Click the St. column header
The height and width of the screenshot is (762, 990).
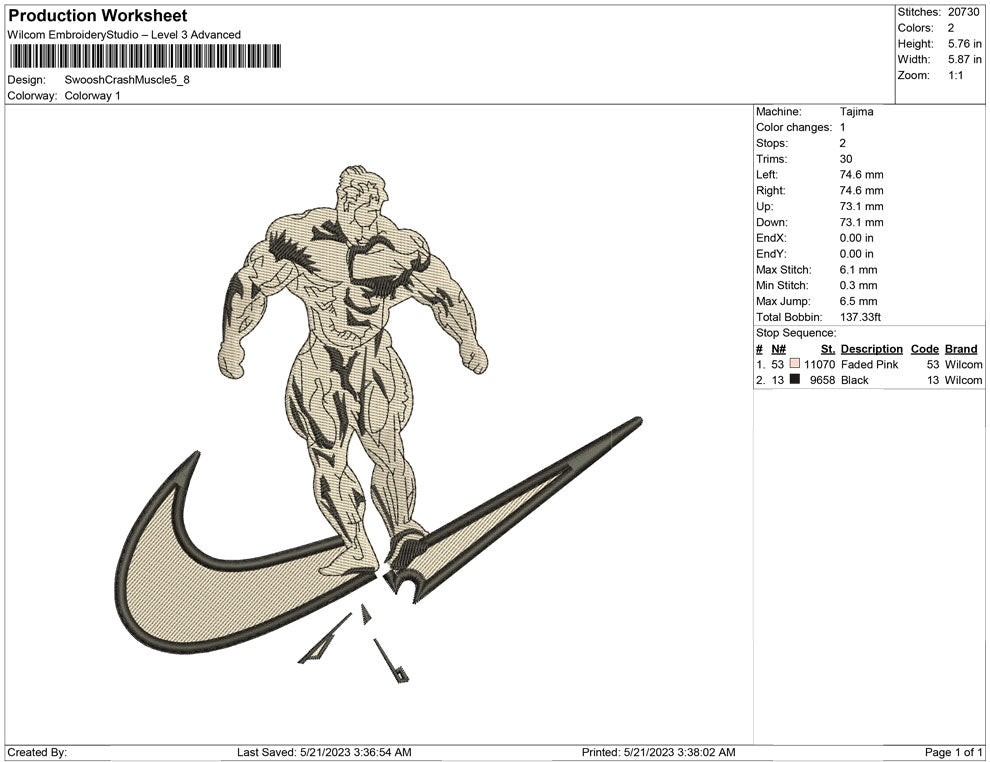point(828,349)
